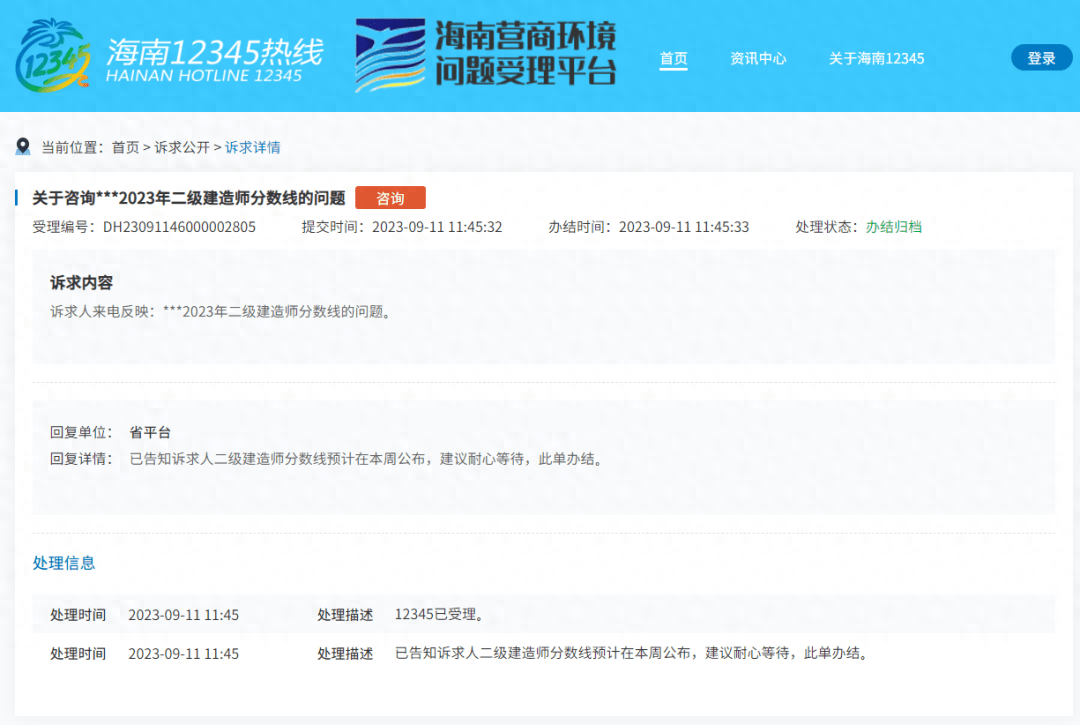Click the completion time 2023-09-11 11:45:33
The width and height of the screenshot is (1080, 725).
pos(684,227)
